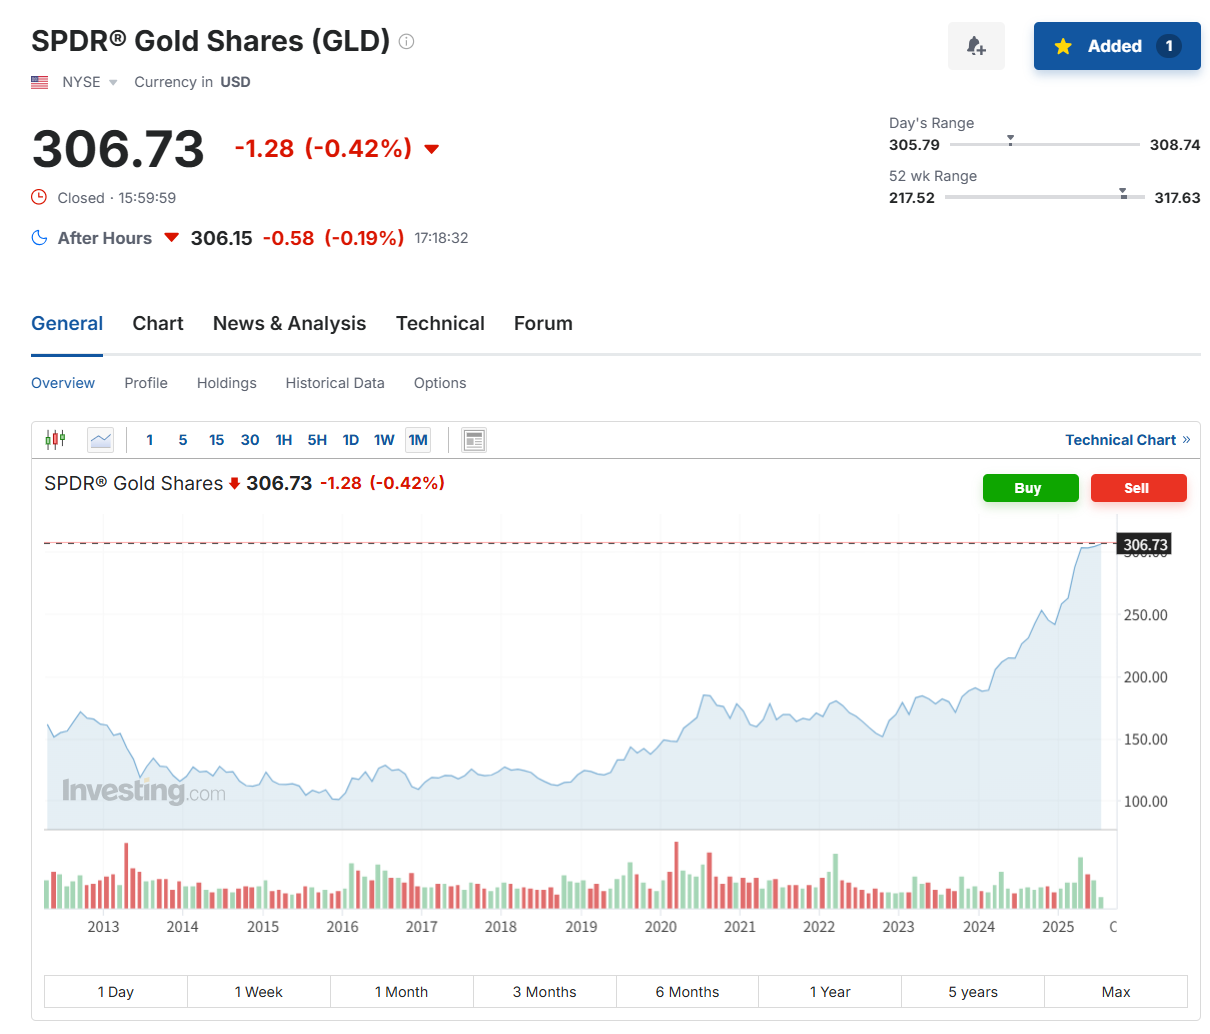Set chart range to 3 Months
The image size is (1210, 1034).
point(545,992)
